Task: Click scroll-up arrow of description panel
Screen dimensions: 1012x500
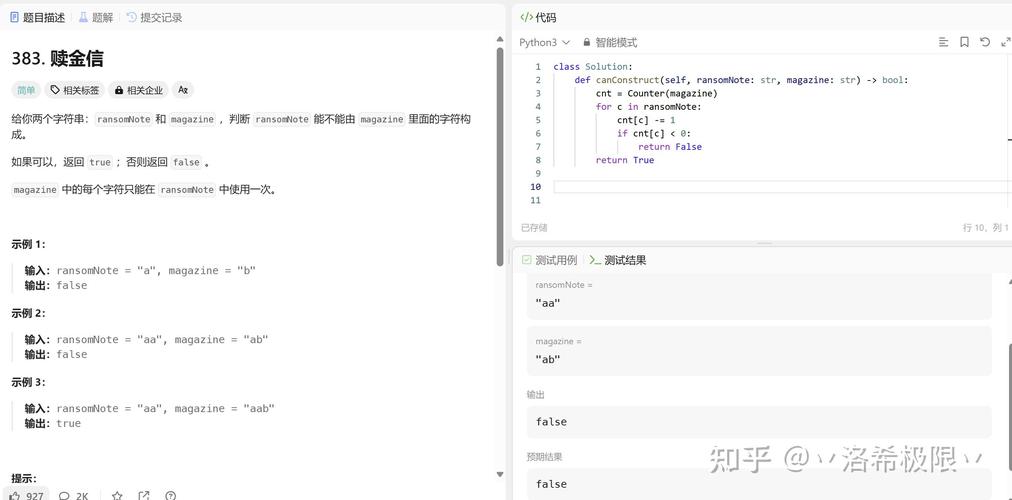Action: (x=500, y=39)
